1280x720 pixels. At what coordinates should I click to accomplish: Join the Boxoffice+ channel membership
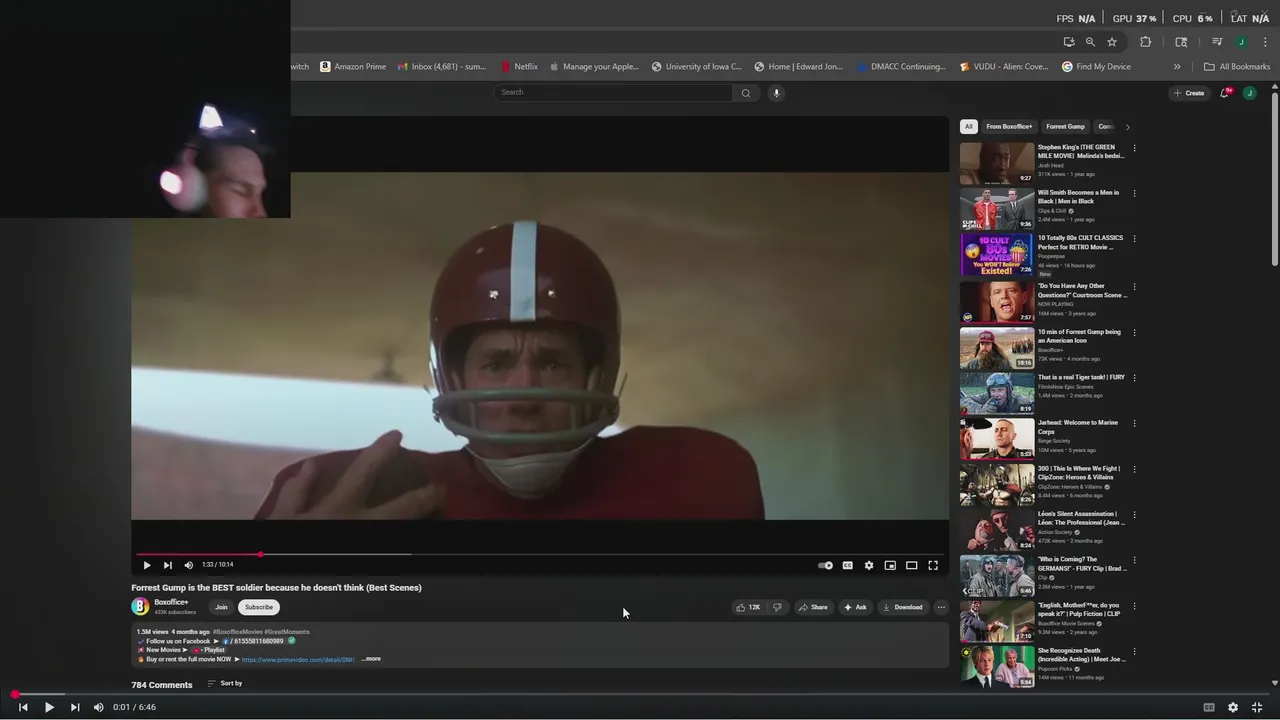(x=221, y=607)
